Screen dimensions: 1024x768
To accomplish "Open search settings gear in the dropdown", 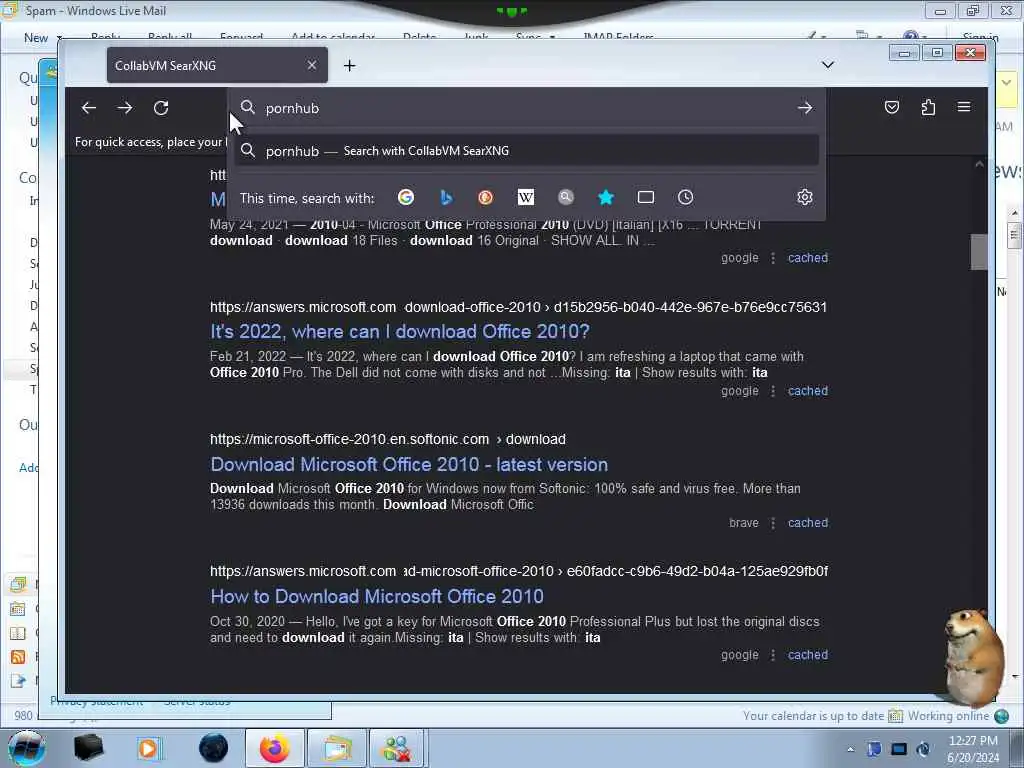I will tap(805, 197).
